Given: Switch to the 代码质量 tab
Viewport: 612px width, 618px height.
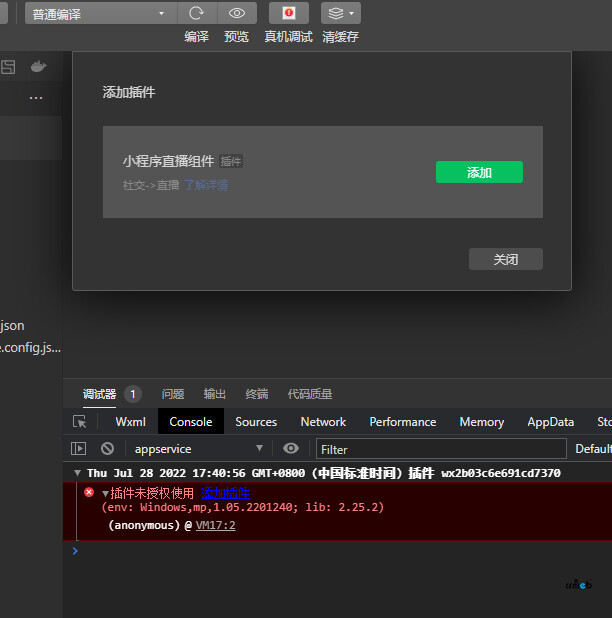Looking at the screenshot, I should pos(310,394).
